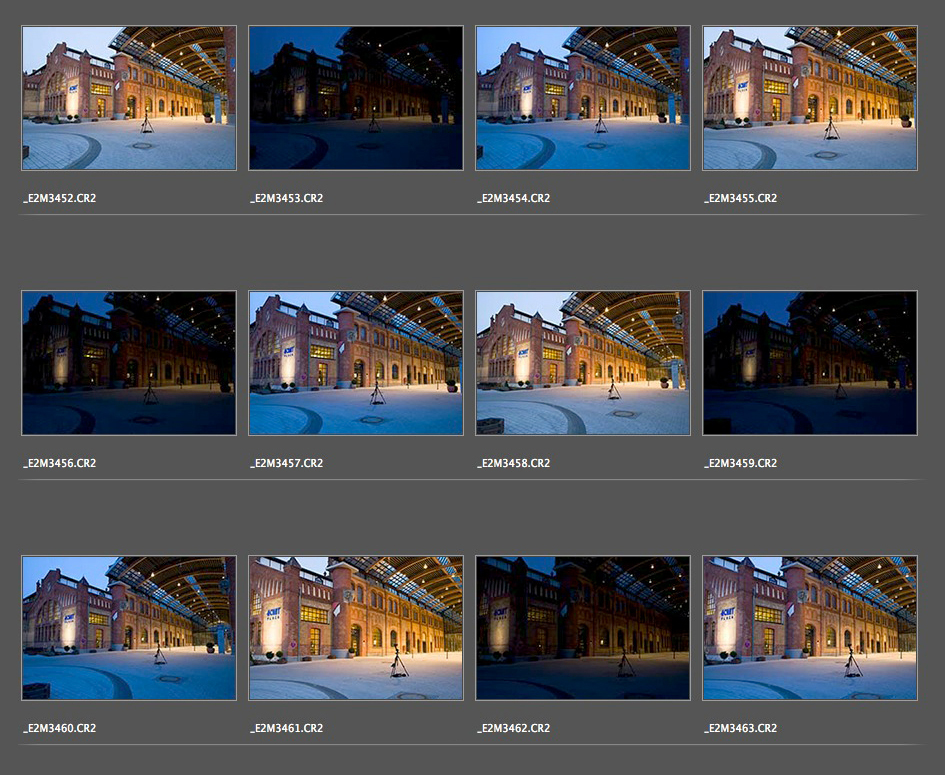This screenshot has height=775, width=945.
Task: Click the _E2M3458.CR2 photo preview
Action: click(583, 363)
